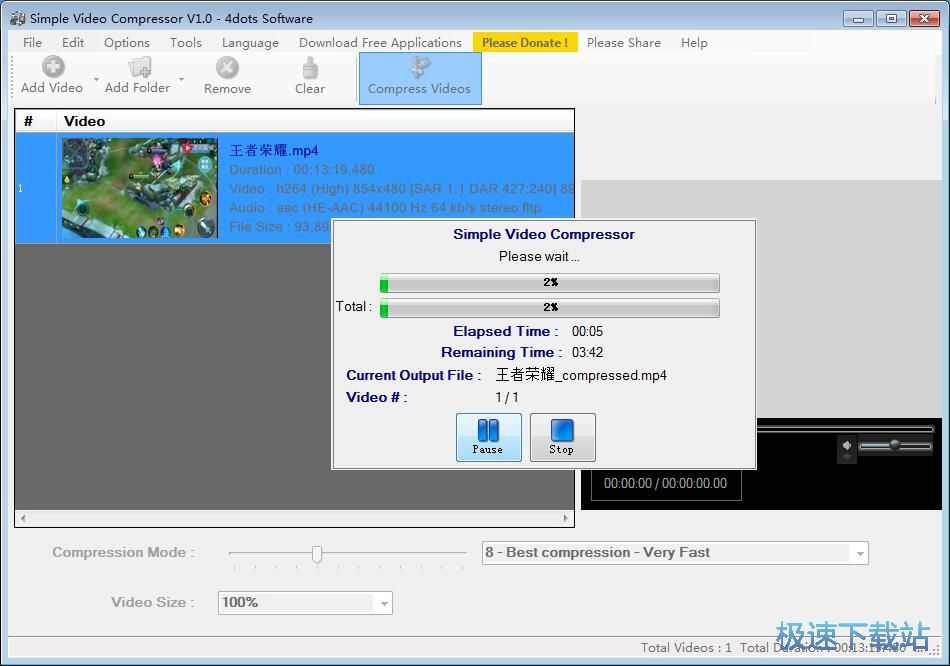
Task: Click the Add Folder toolbar icon
Action: coord(139,68)
